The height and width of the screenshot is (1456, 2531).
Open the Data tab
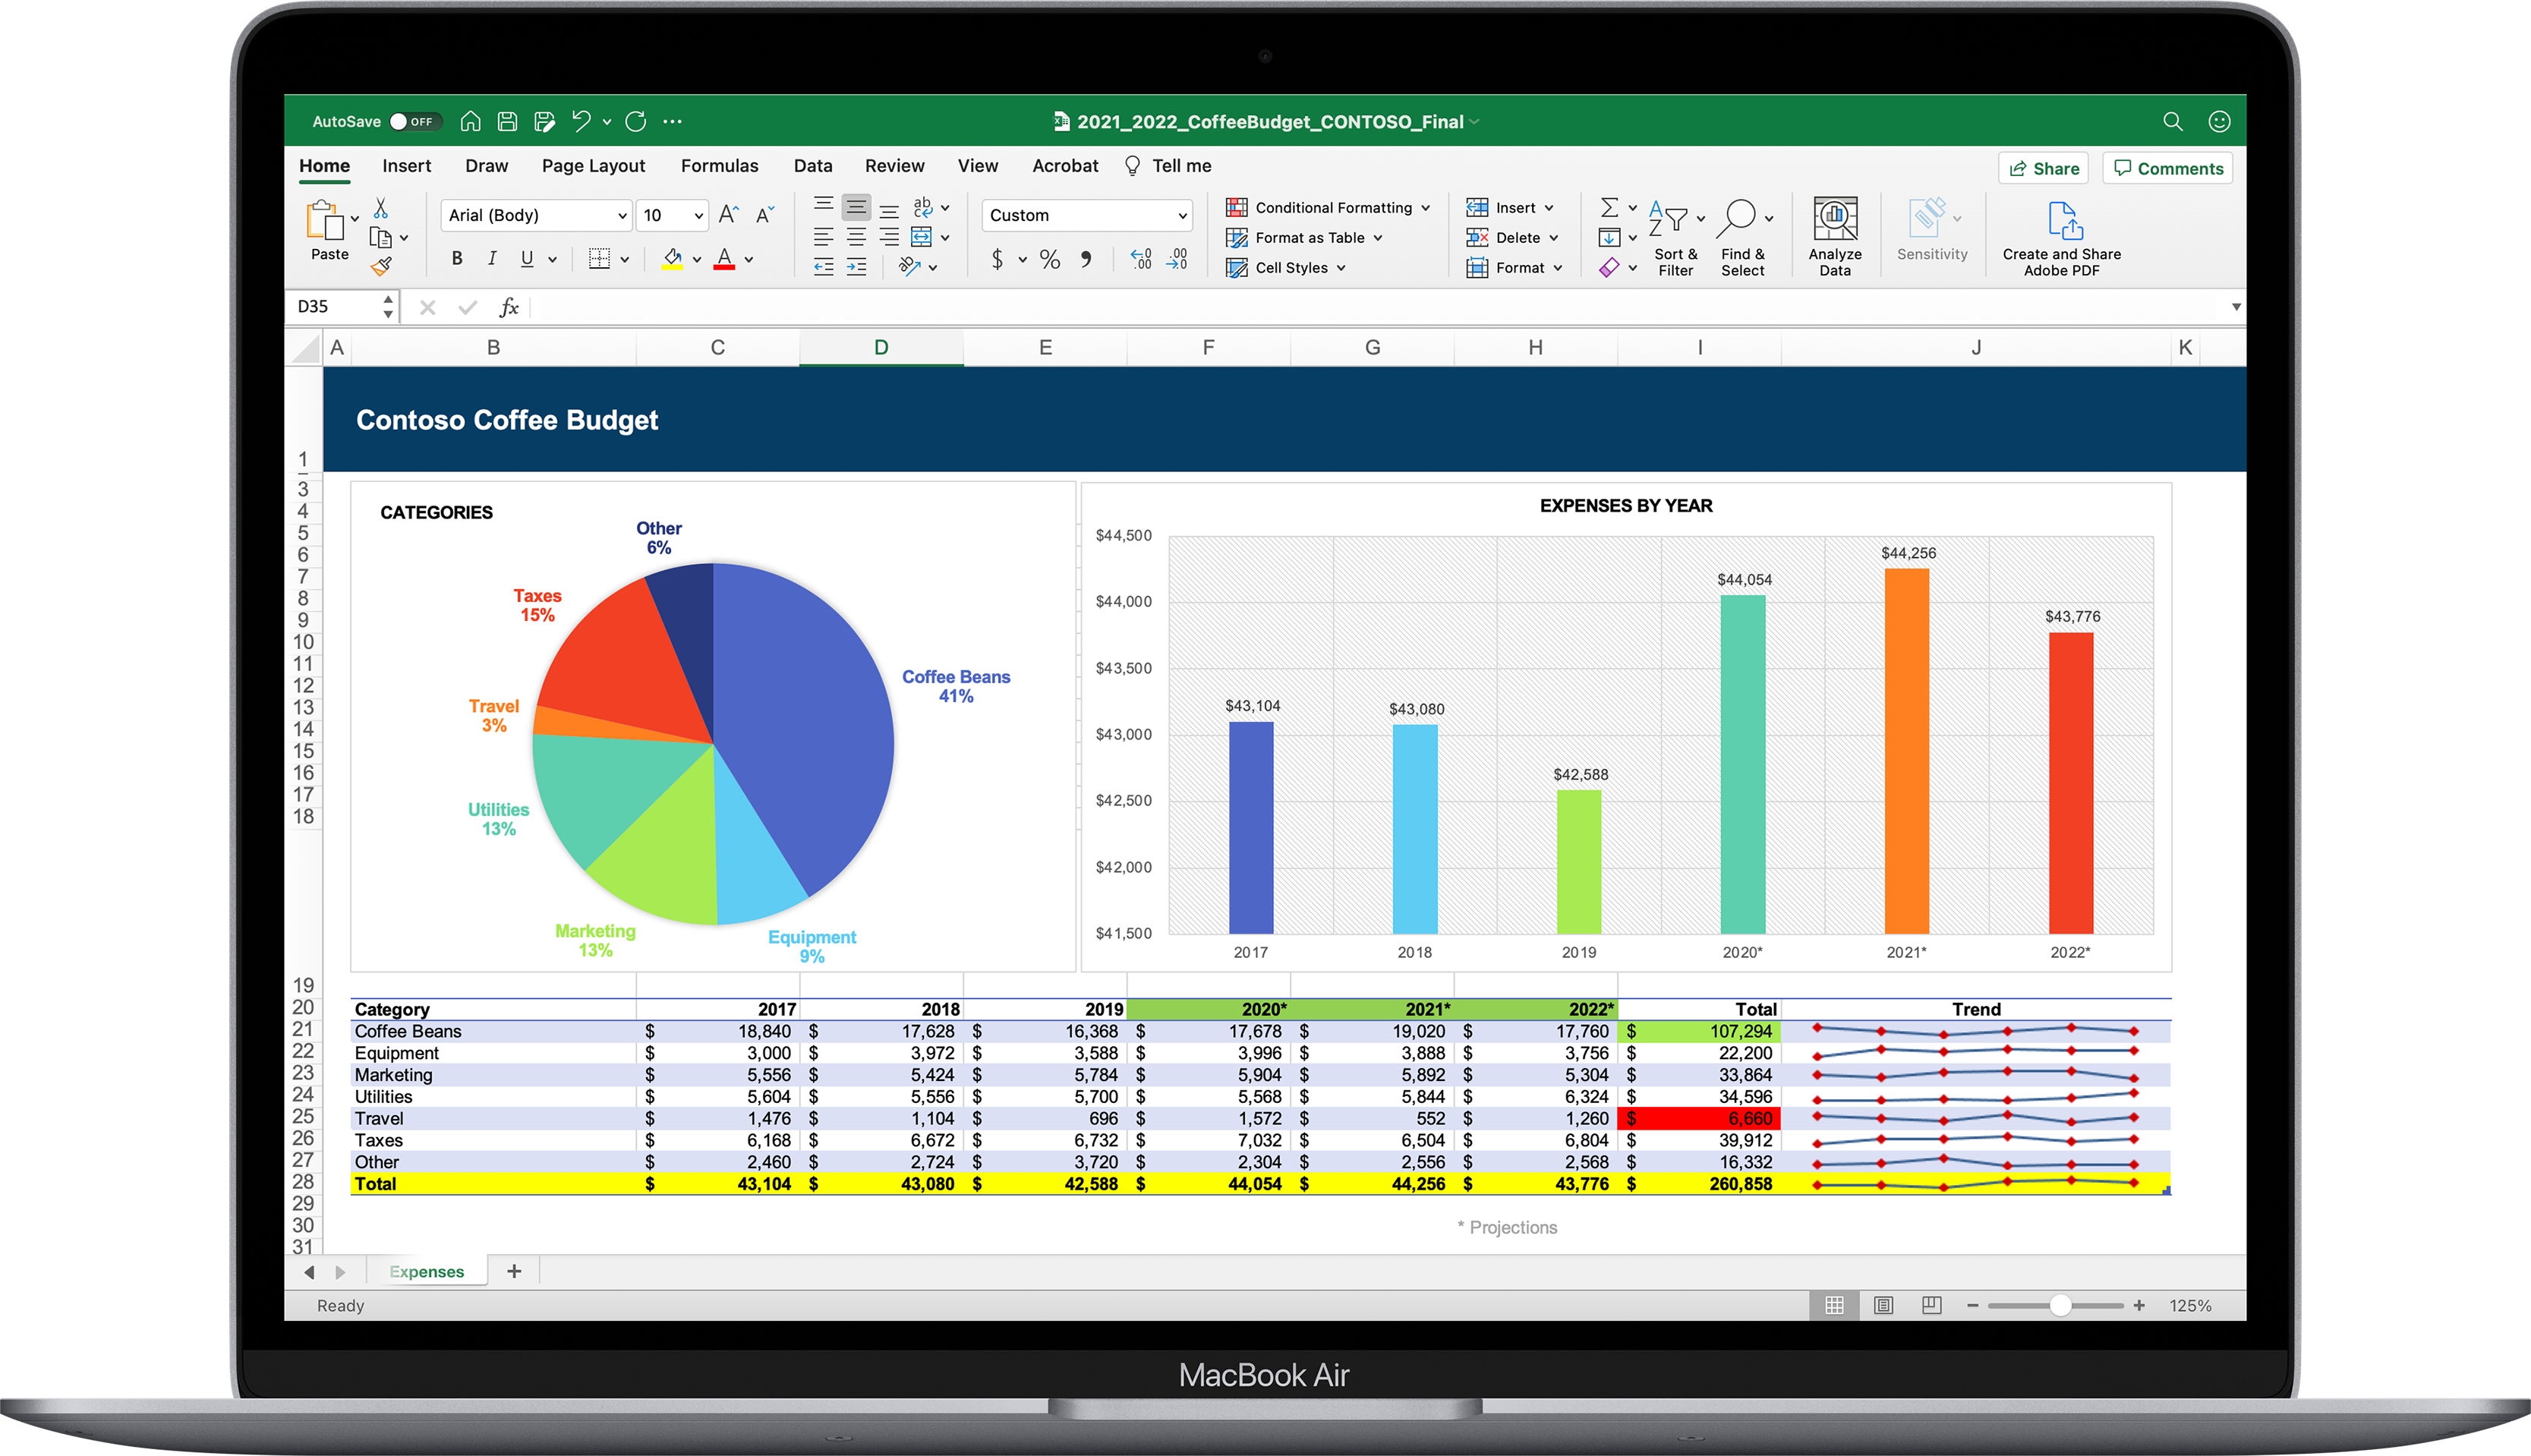(812, 166)
